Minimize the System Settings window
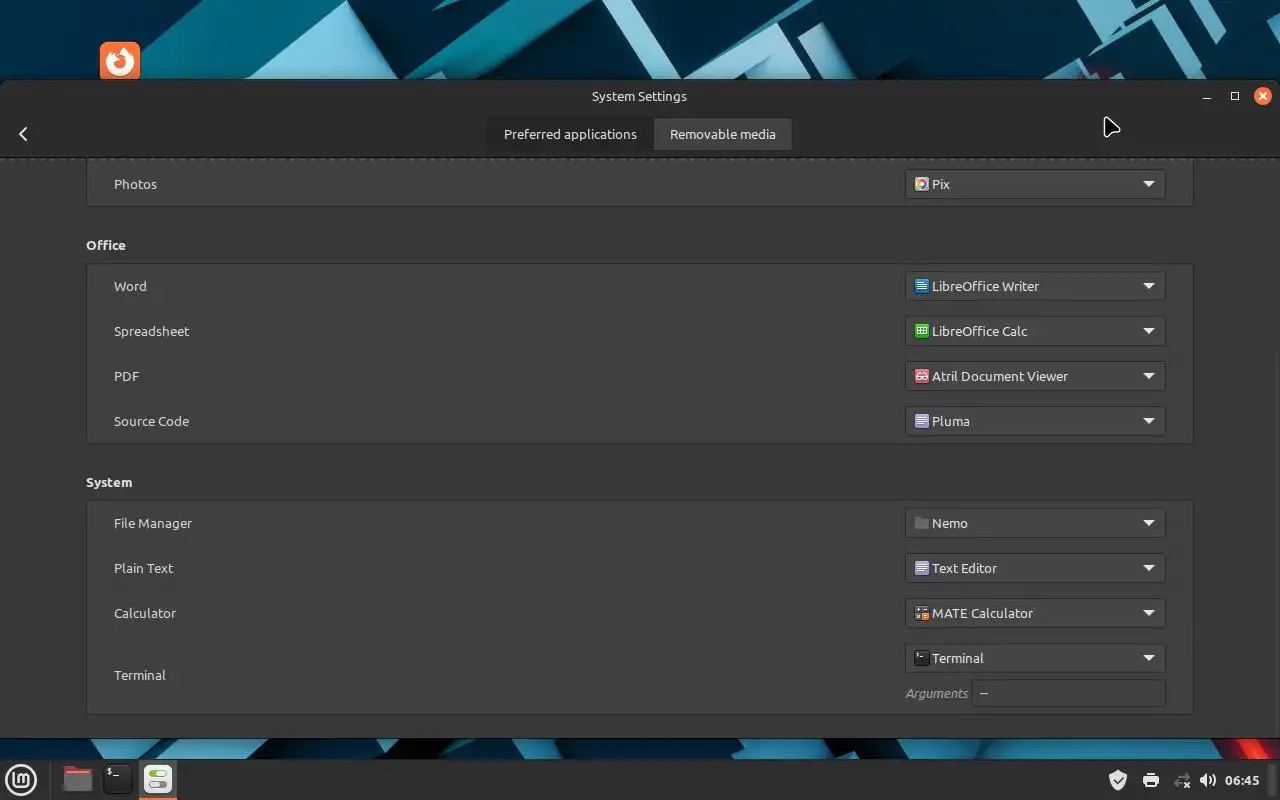This screenshot has height=800, width=1280. (1207, 96)
